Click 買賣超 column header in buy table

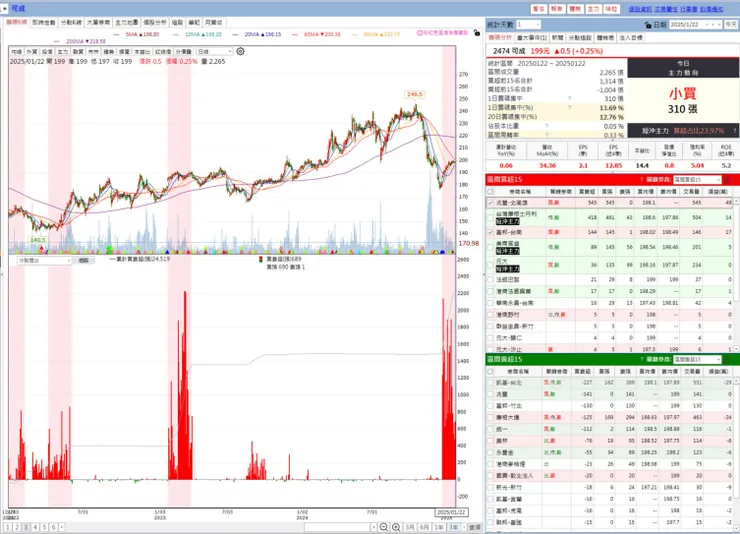[587, 192]
